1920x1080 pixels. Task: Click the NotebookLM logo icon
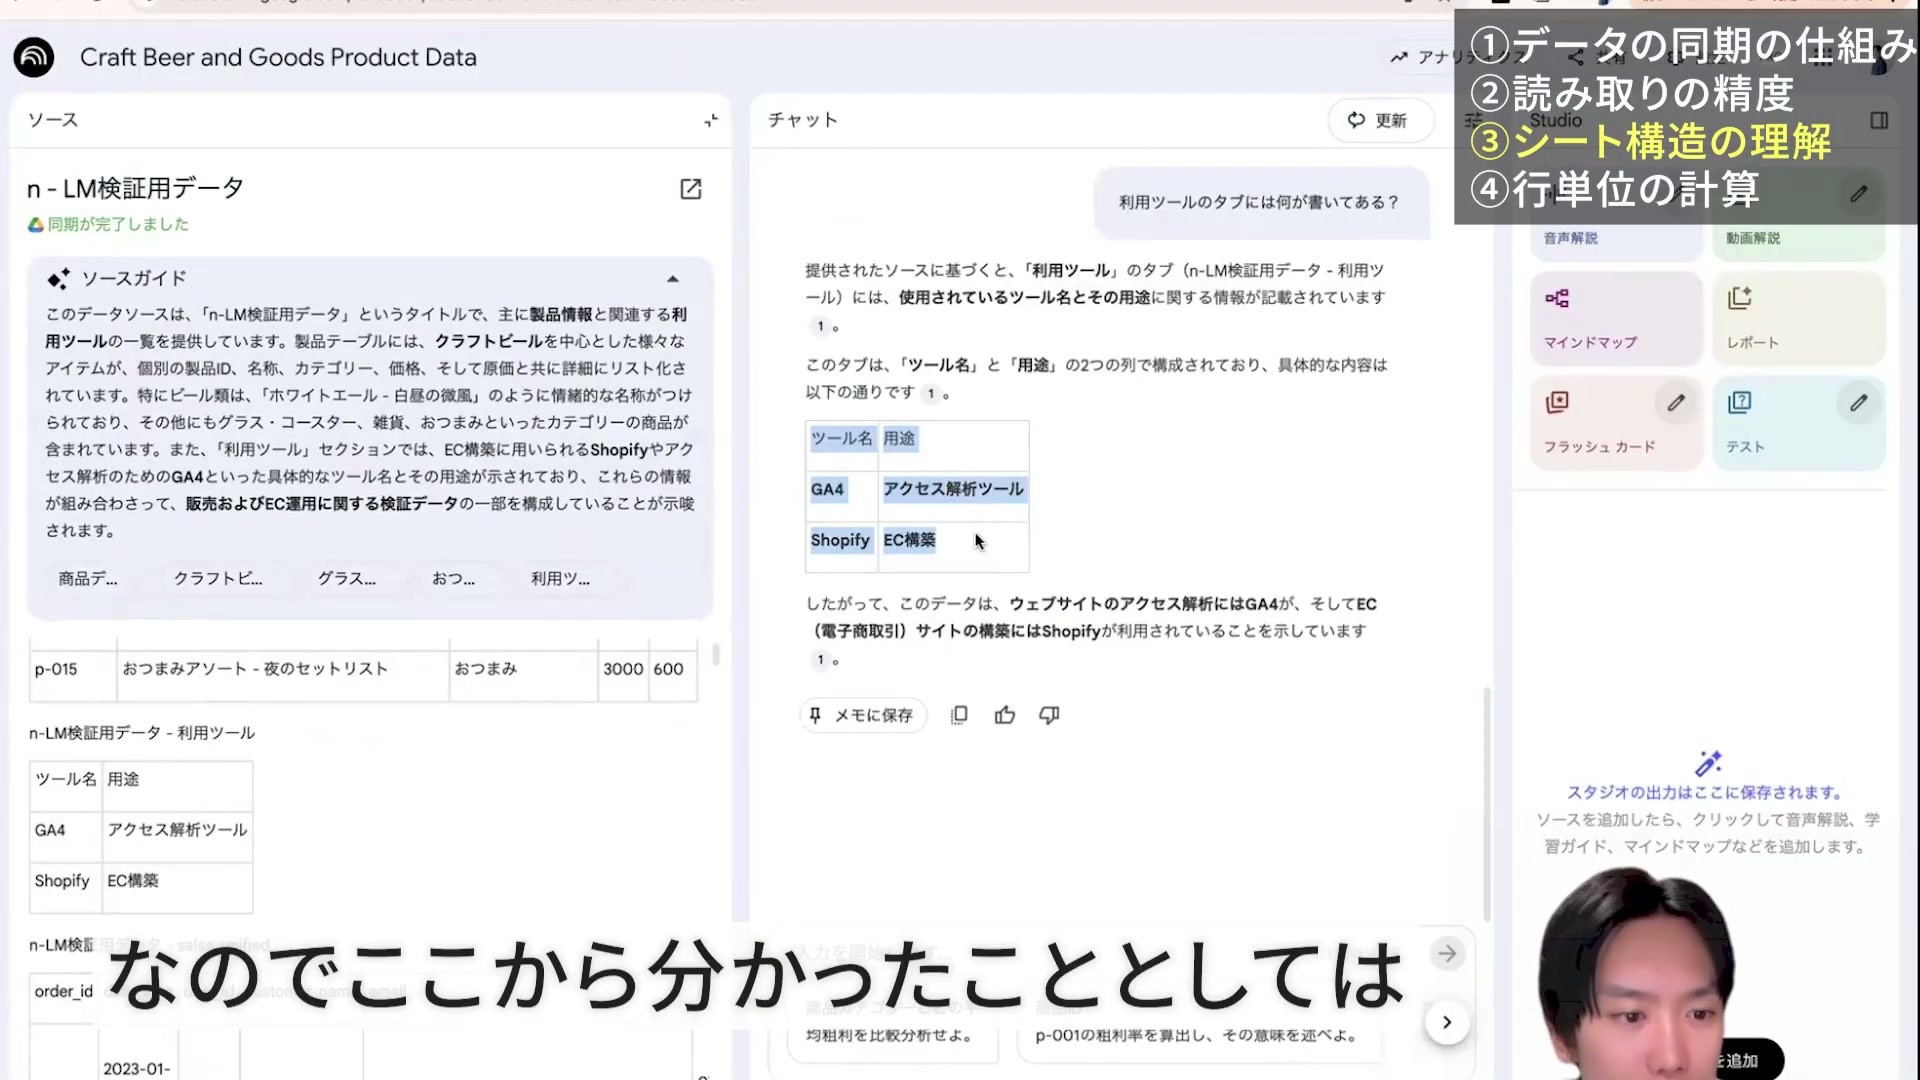click(x=34, y=57)
